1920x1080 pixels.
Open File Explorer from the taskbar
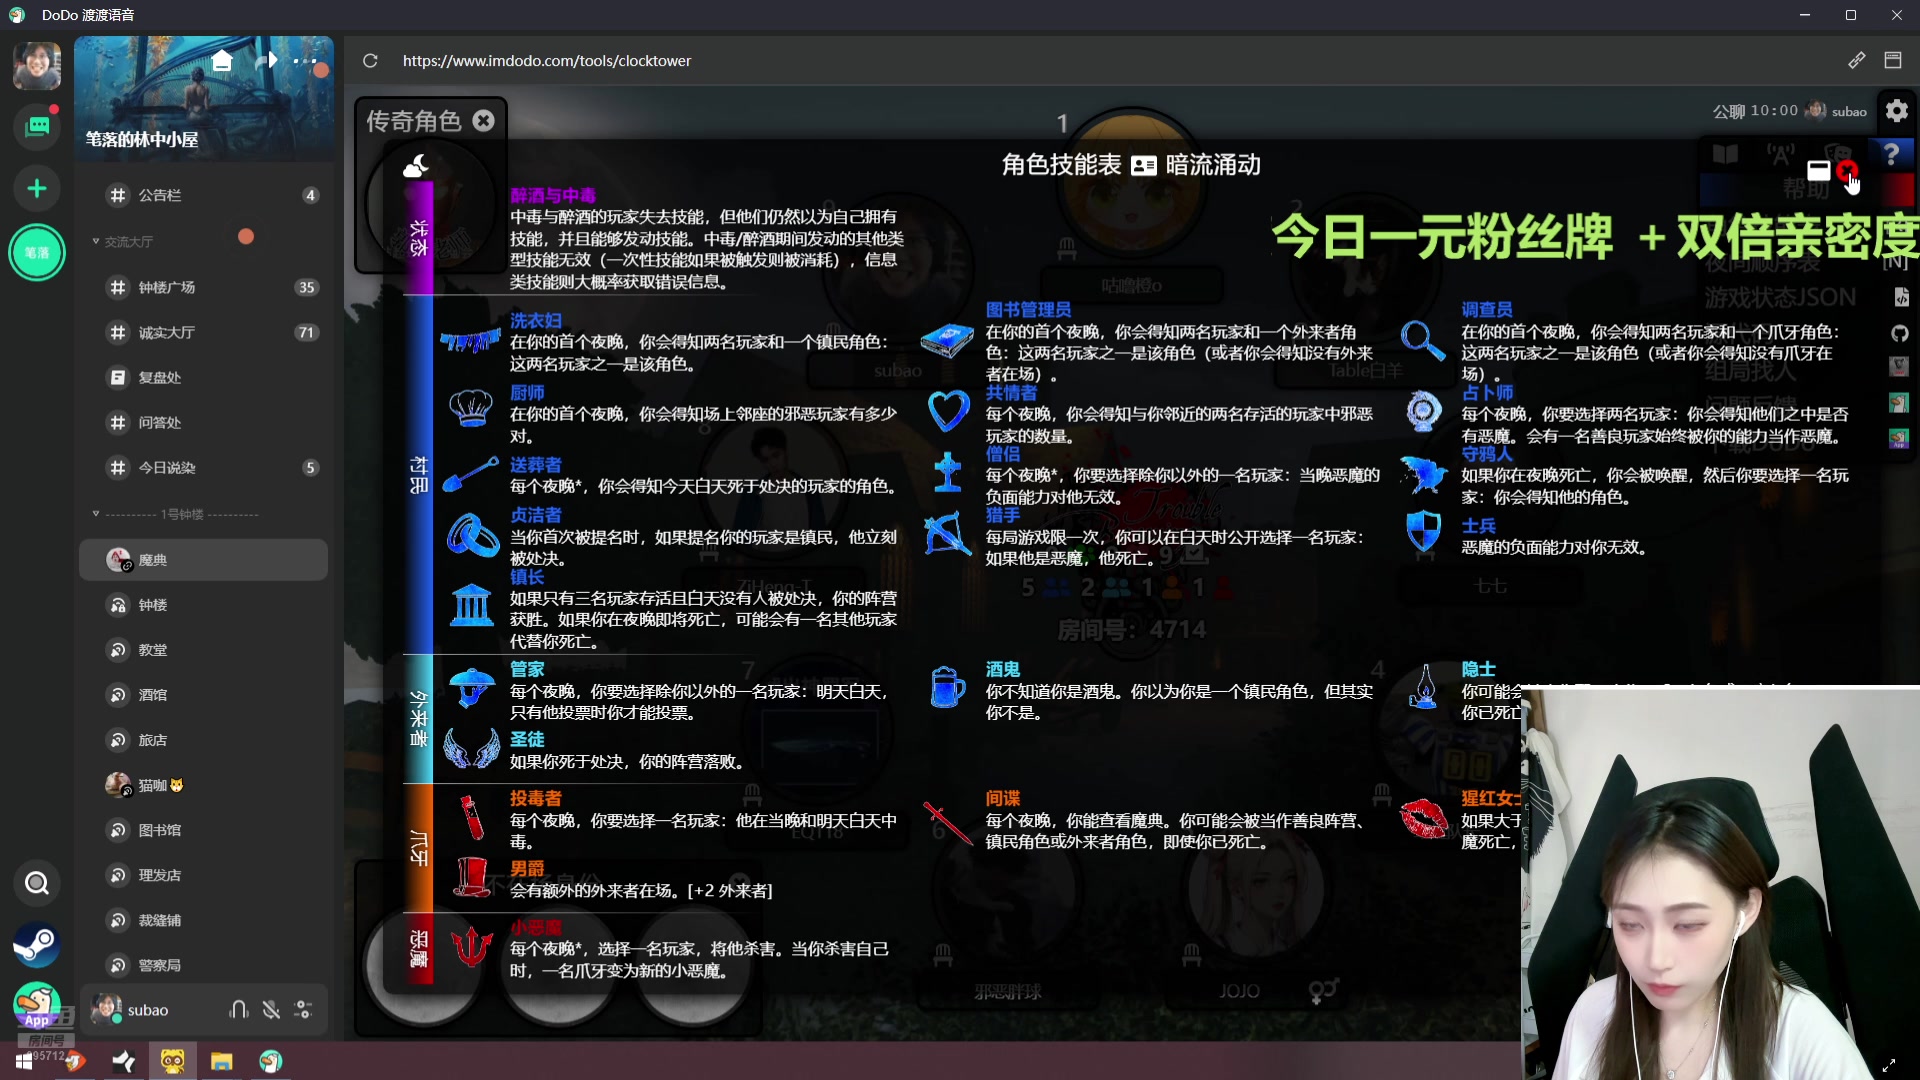pyautogui.click(x=222, y=1061)
